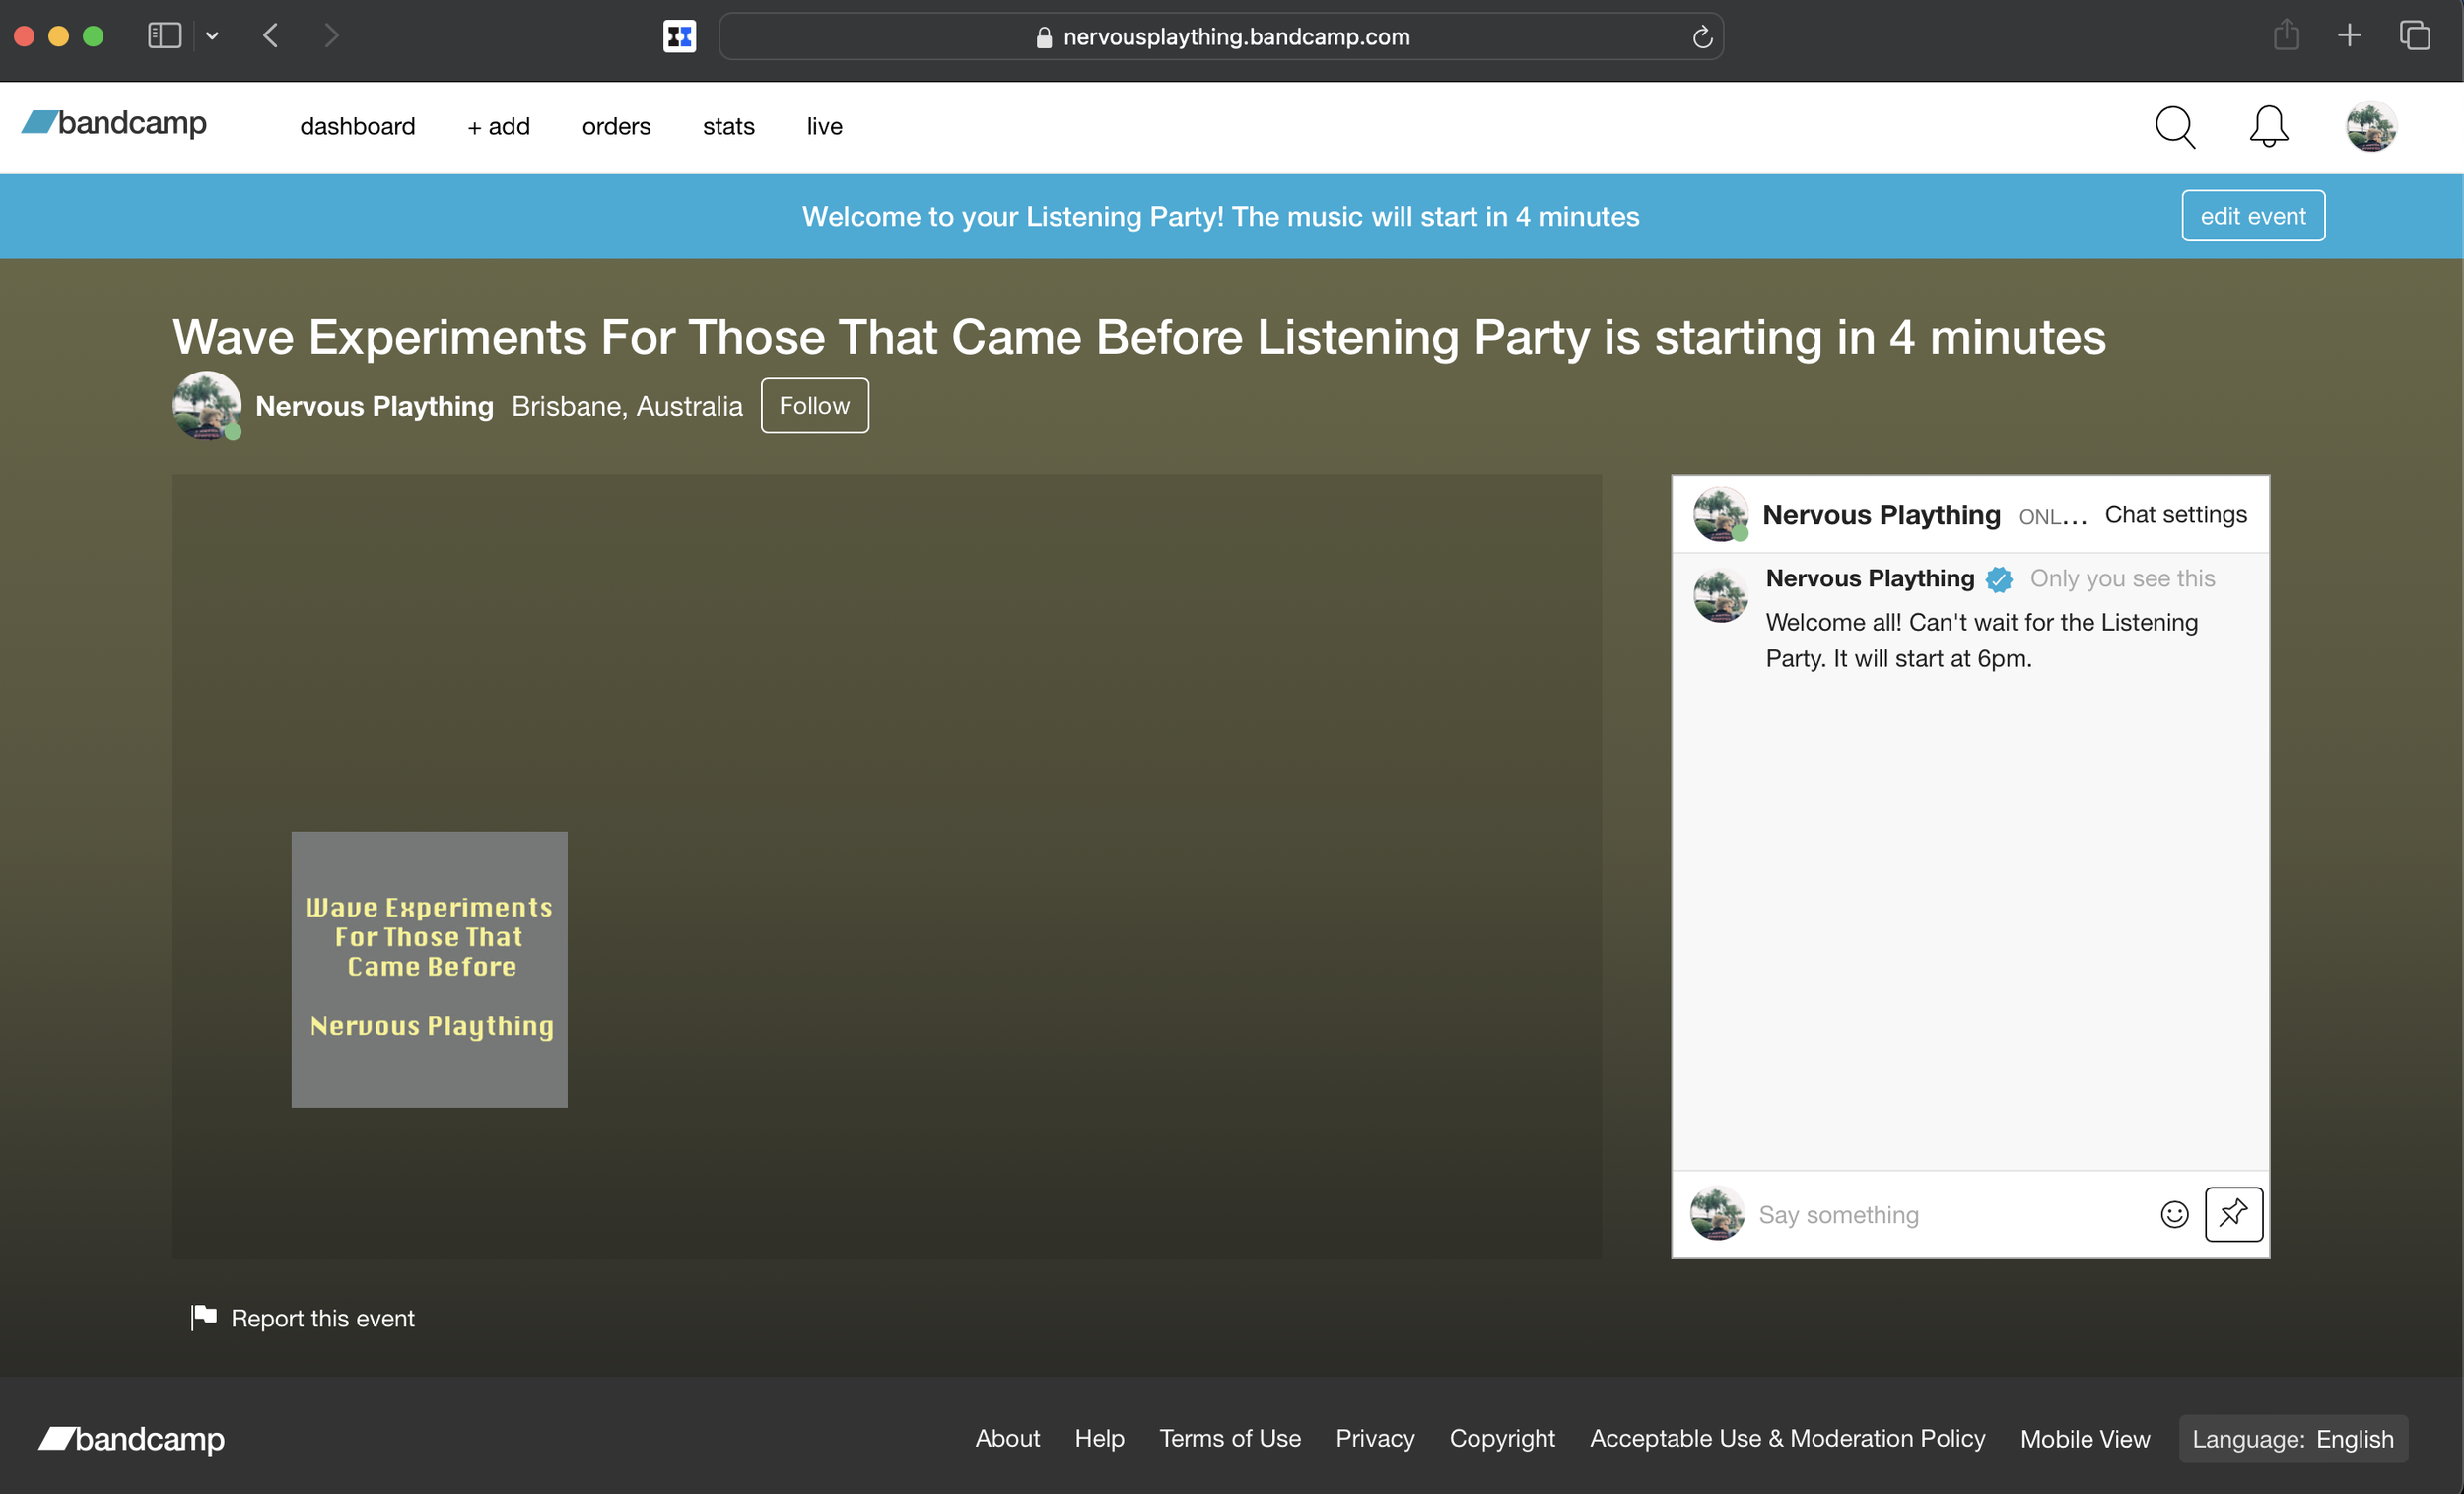The image size is (2464, 1494).
Task: Open the Copyright footer link
Action: pyautogui.click(x=1502, y=1439)
